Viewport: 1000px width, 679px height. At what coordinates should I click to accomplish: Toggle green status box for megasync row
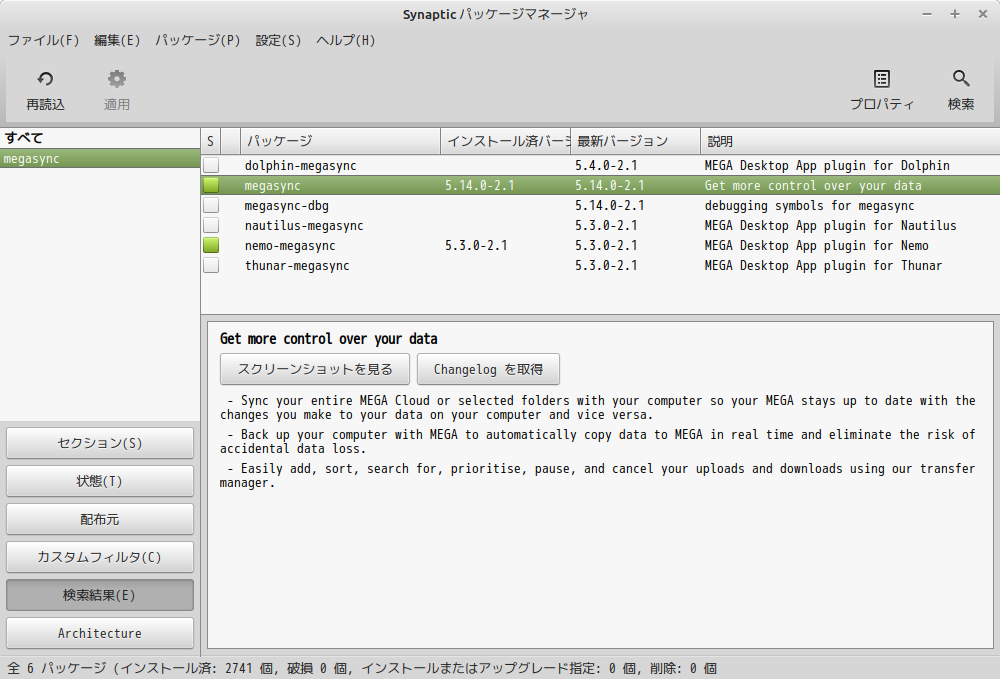click(211, 186)
